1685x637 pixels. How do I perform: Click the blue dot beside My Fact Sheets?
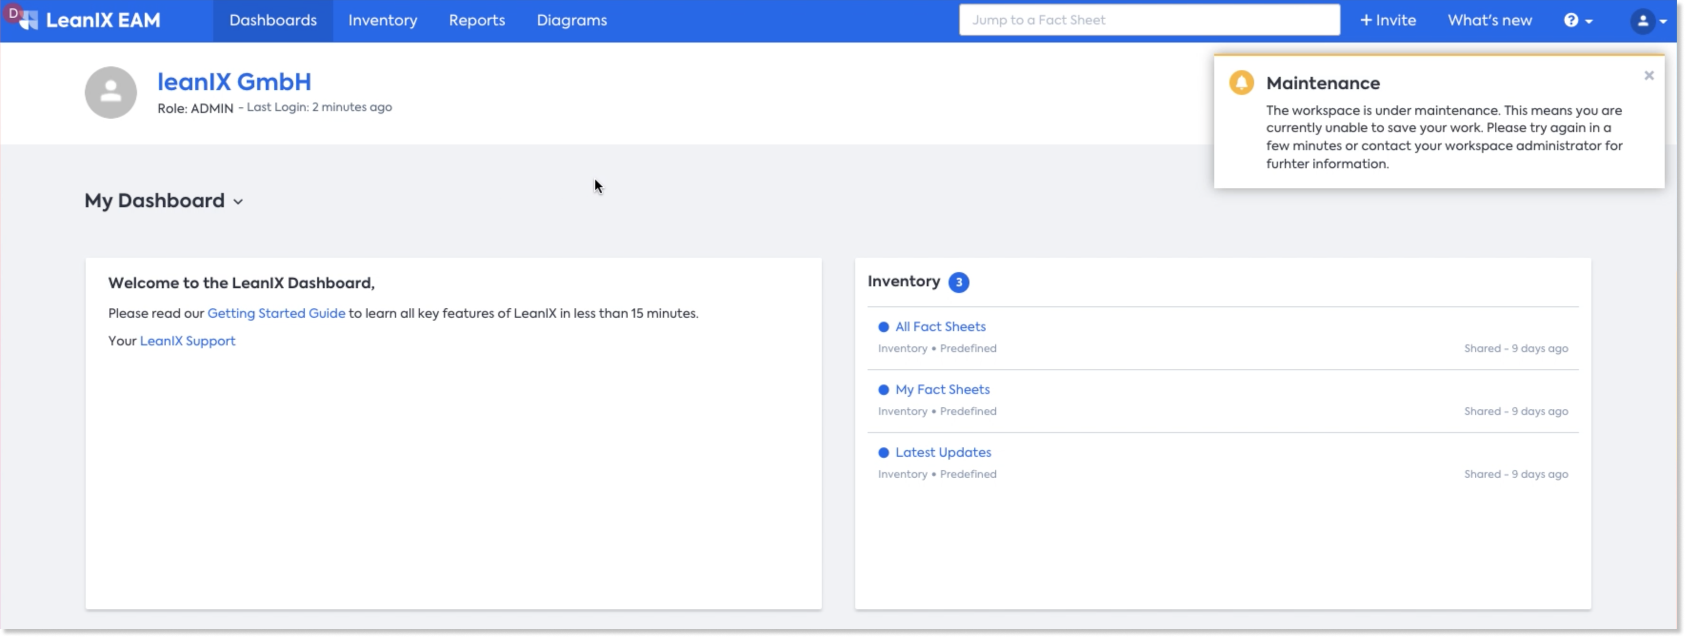point(884,390)
